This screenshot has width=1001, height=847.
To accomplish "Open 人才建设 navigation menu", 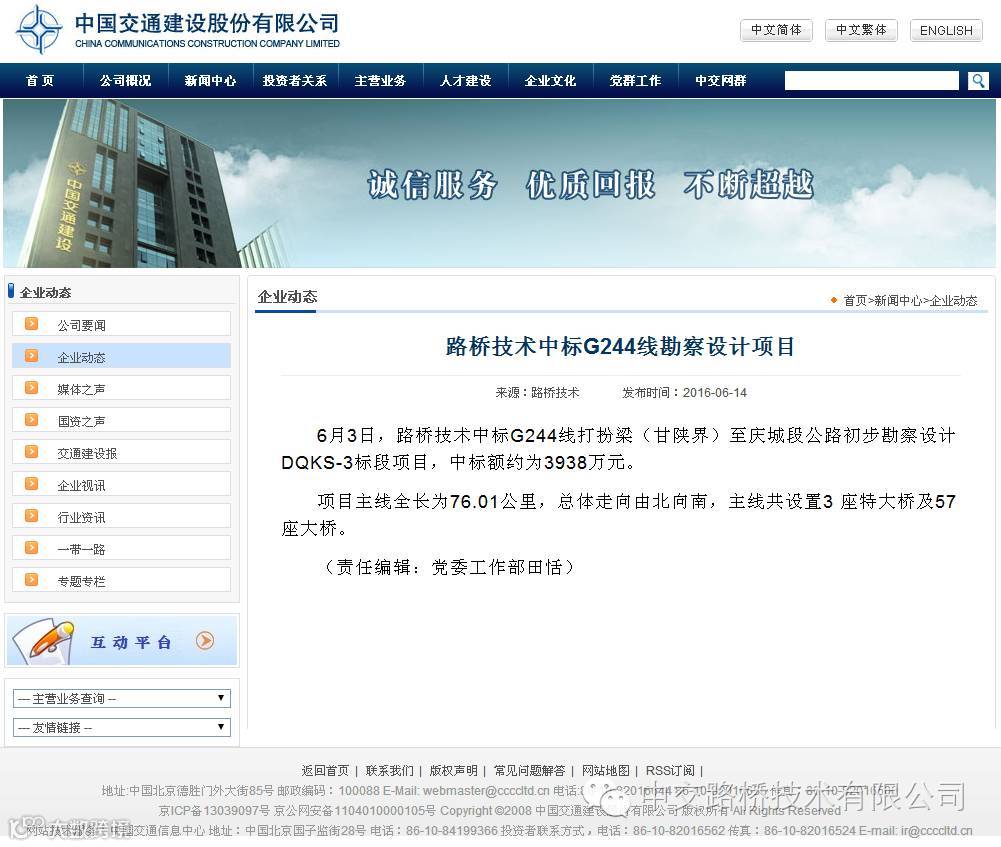I will [x=465, y=80].
